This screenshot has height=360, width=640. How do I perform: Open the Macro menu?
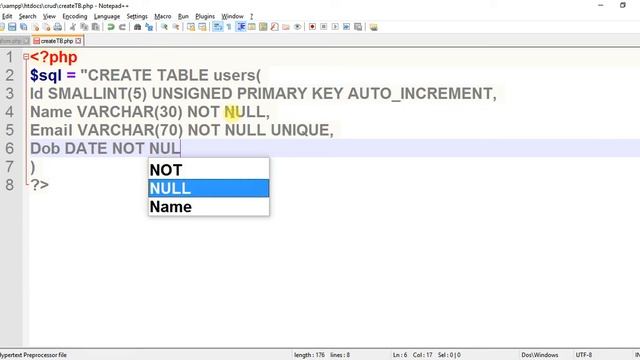162,16
